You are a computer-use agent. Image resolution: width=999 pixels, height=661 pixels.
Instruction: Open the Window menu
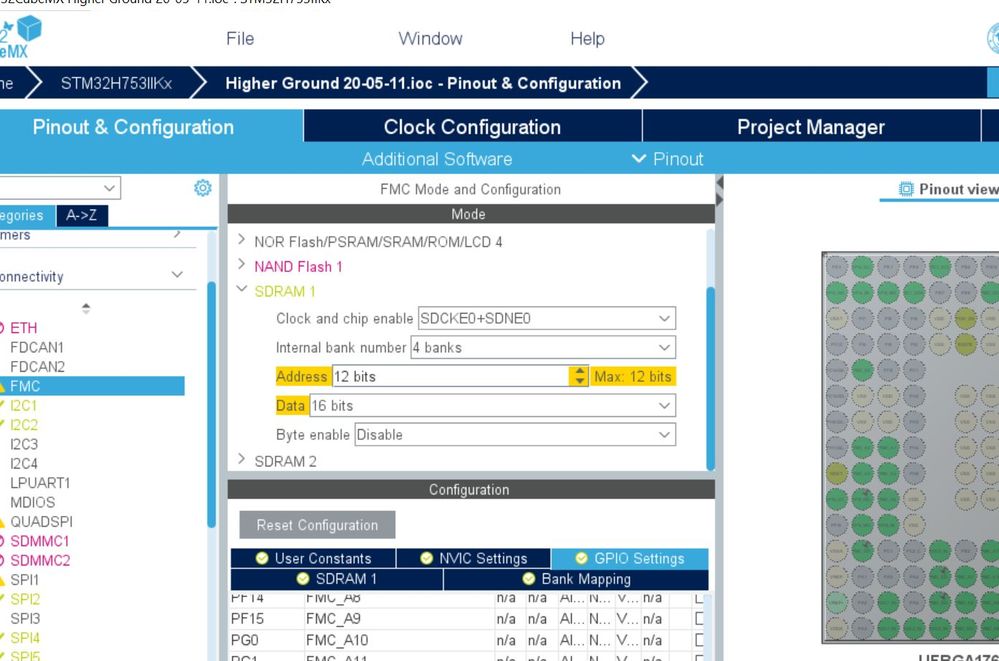pos(431,39)
